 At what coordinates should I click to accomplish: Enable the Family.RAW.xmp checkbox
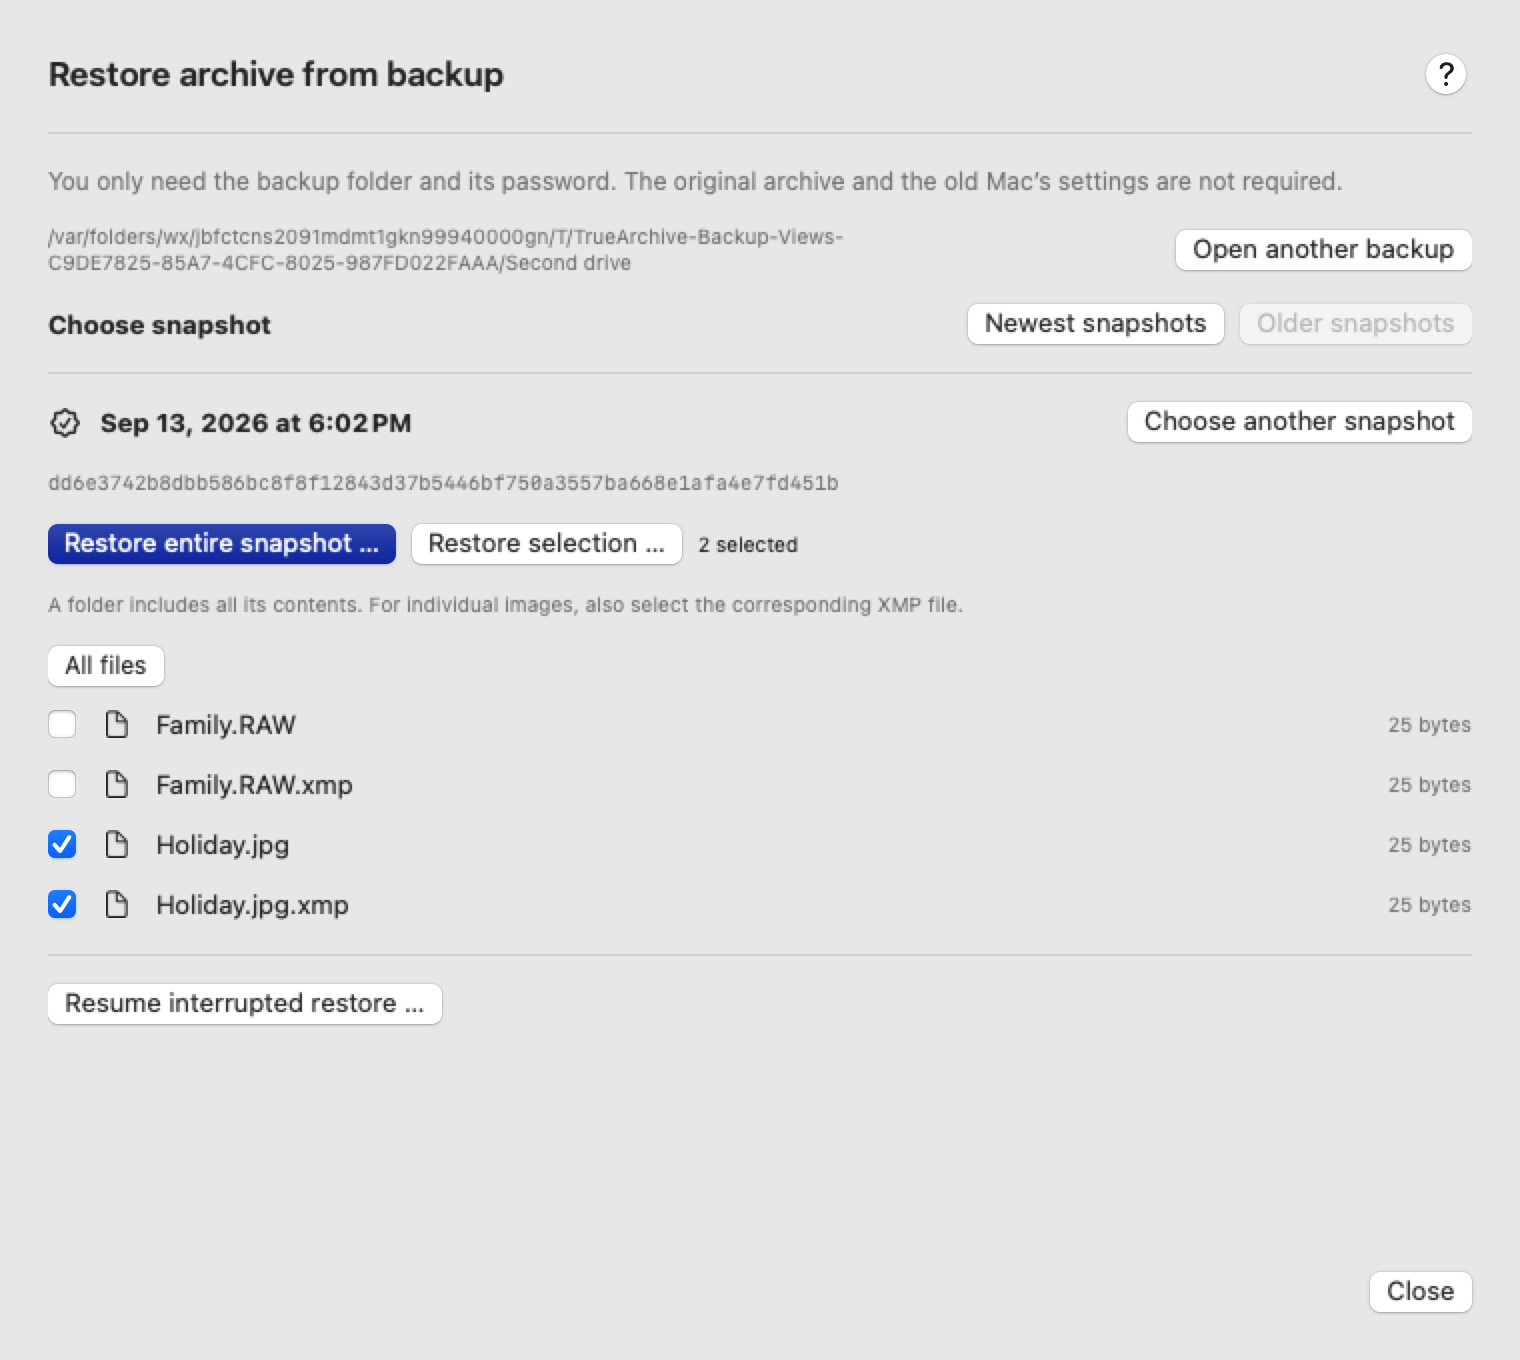tap(62, 784)
